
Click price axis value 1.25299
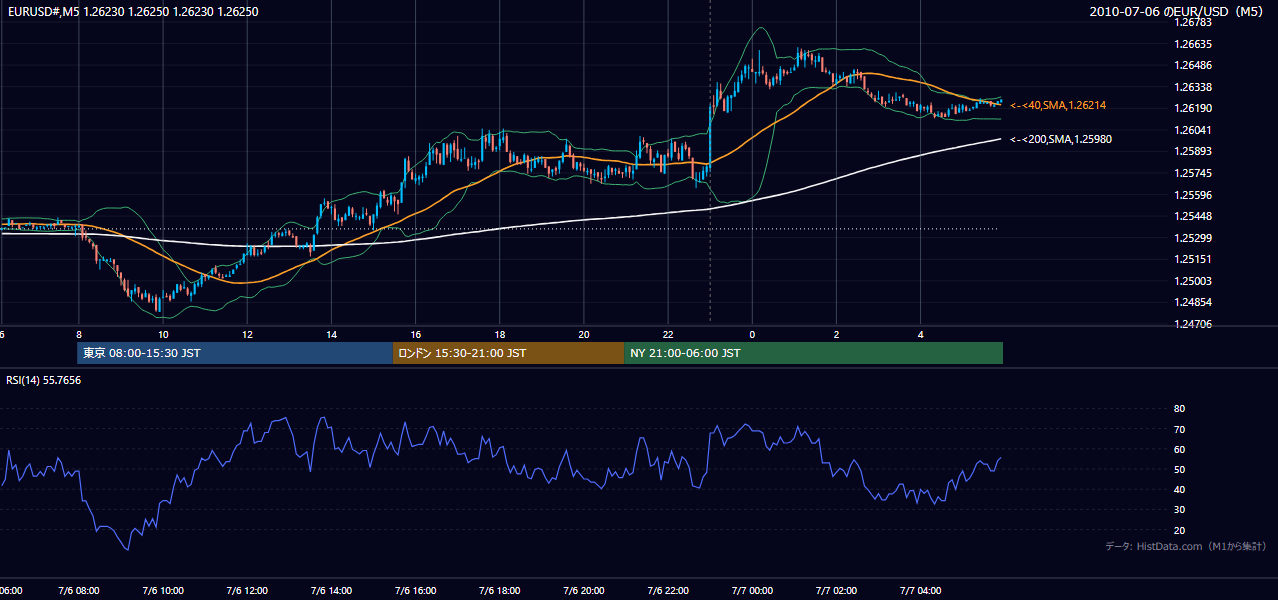(x=1194, y=238)
